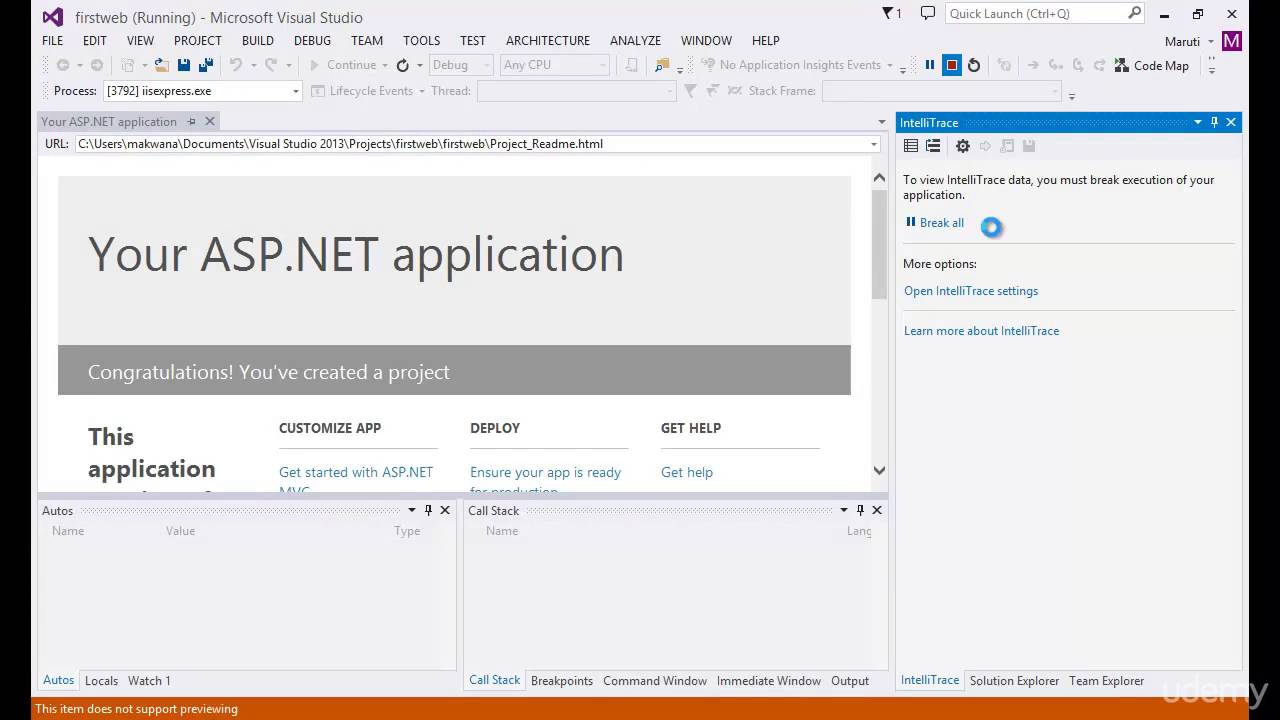Open the feedback speech bubble icon
The width and height of the screenshot is (1280, 720).
click(x=928, y=14)
